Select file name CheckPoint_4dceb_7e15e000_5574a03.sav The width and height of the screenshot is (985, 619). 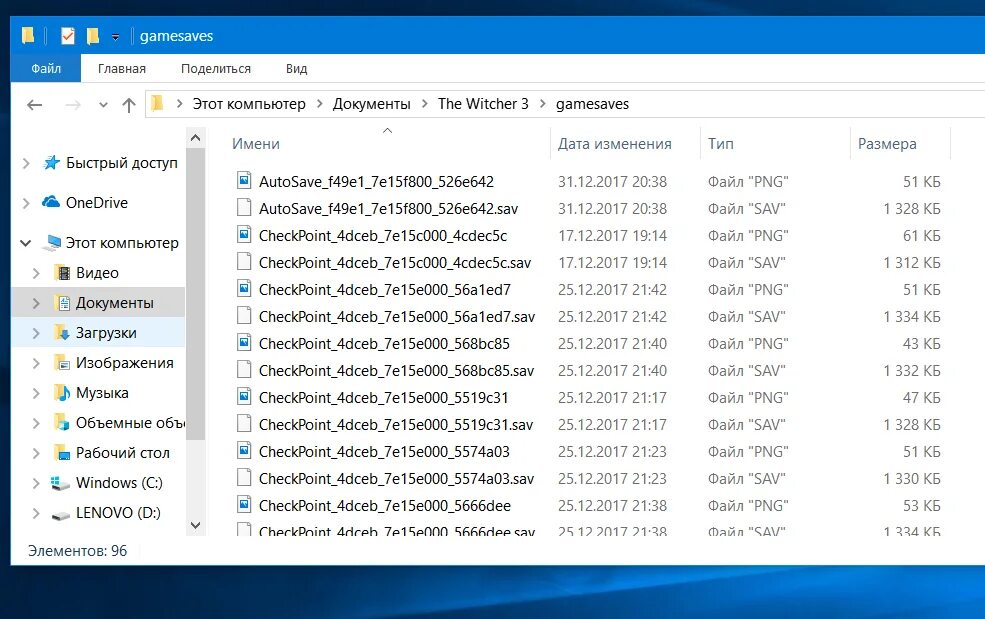[396, 479]
